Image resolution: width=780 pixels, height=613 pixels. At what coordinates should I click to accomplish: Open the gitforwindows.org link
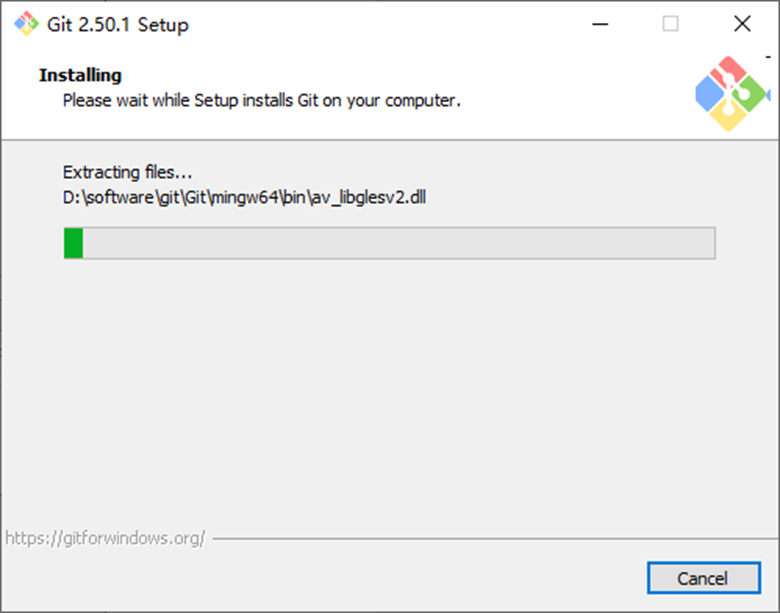tap(105, 538)
